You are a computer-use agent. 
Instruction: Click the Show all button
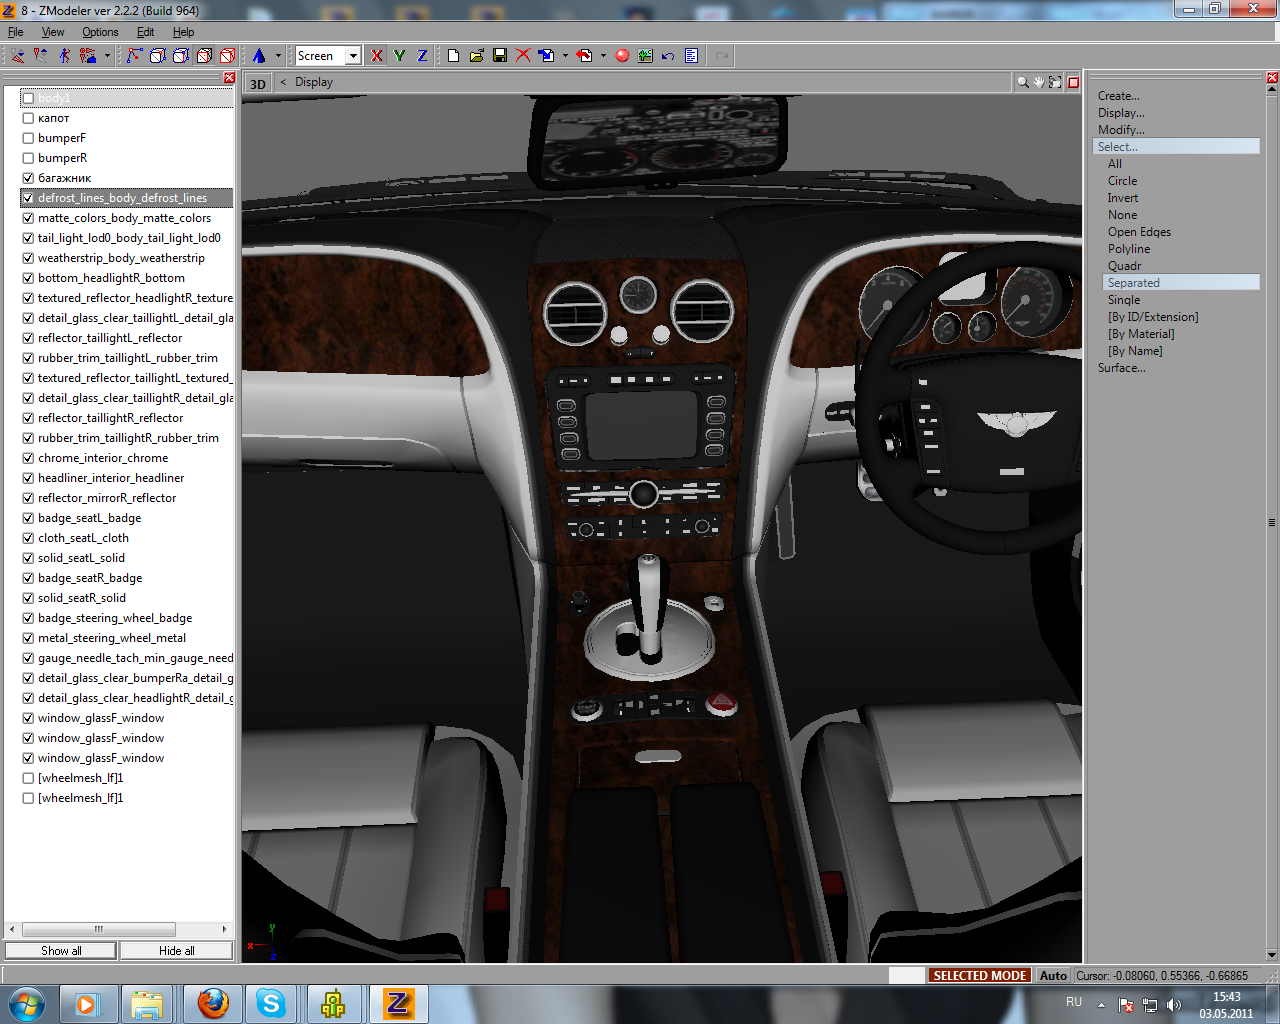tap(61, 951)
